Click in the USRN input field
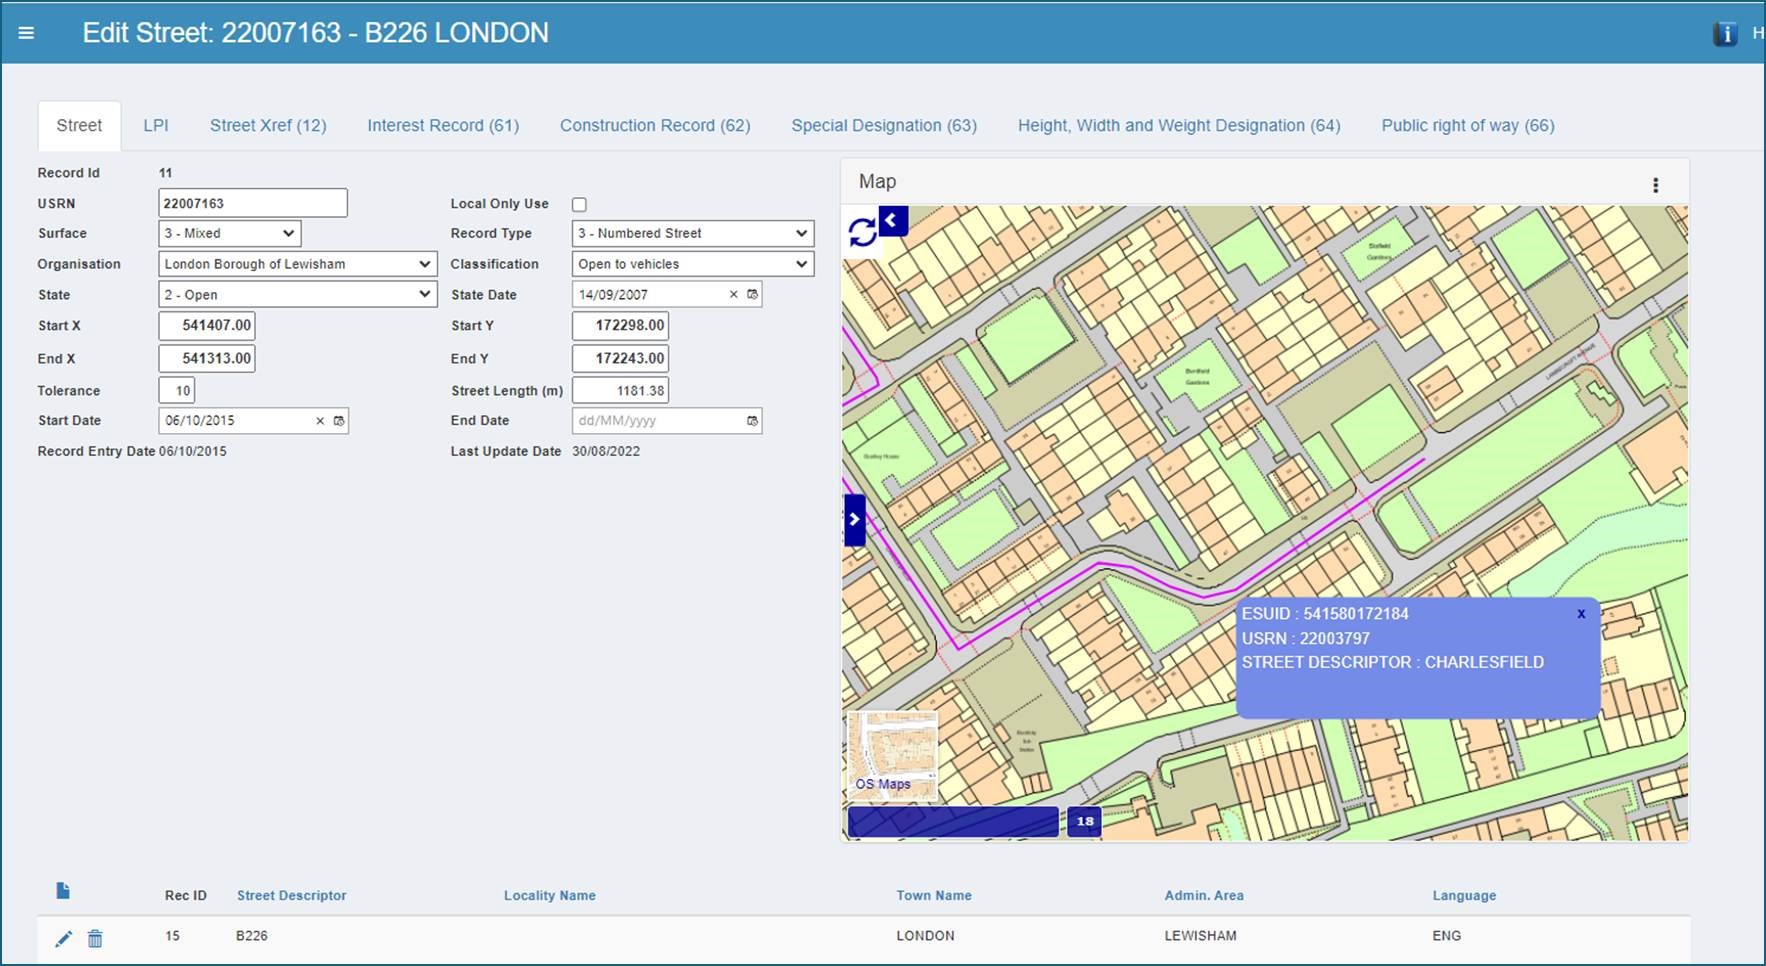 253,203
